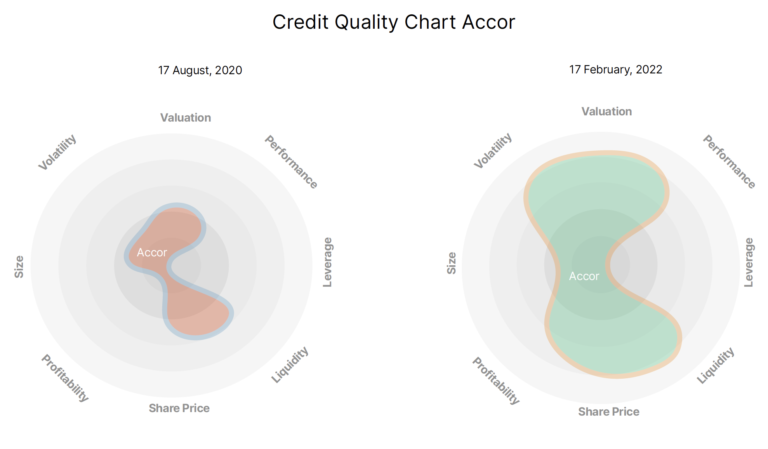Viewport: 768px width, 449px height.
Task: Select the 17 February, 2022 date heading
Action: (x=616, y=70)
